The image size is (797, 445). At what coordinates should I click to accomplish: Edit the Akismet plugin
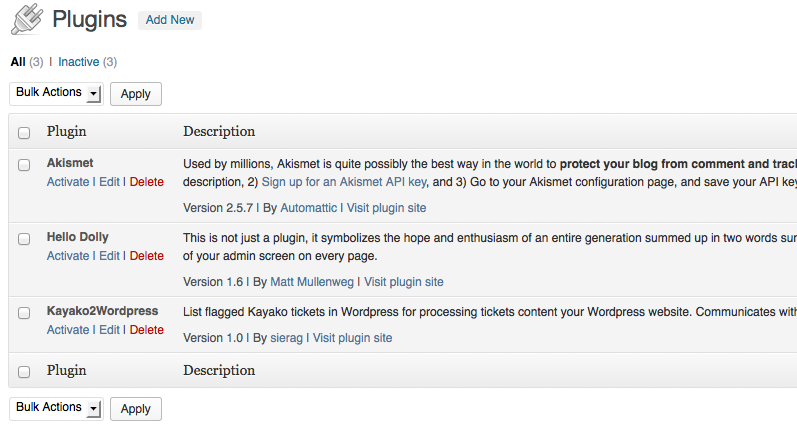click(109, 182)
